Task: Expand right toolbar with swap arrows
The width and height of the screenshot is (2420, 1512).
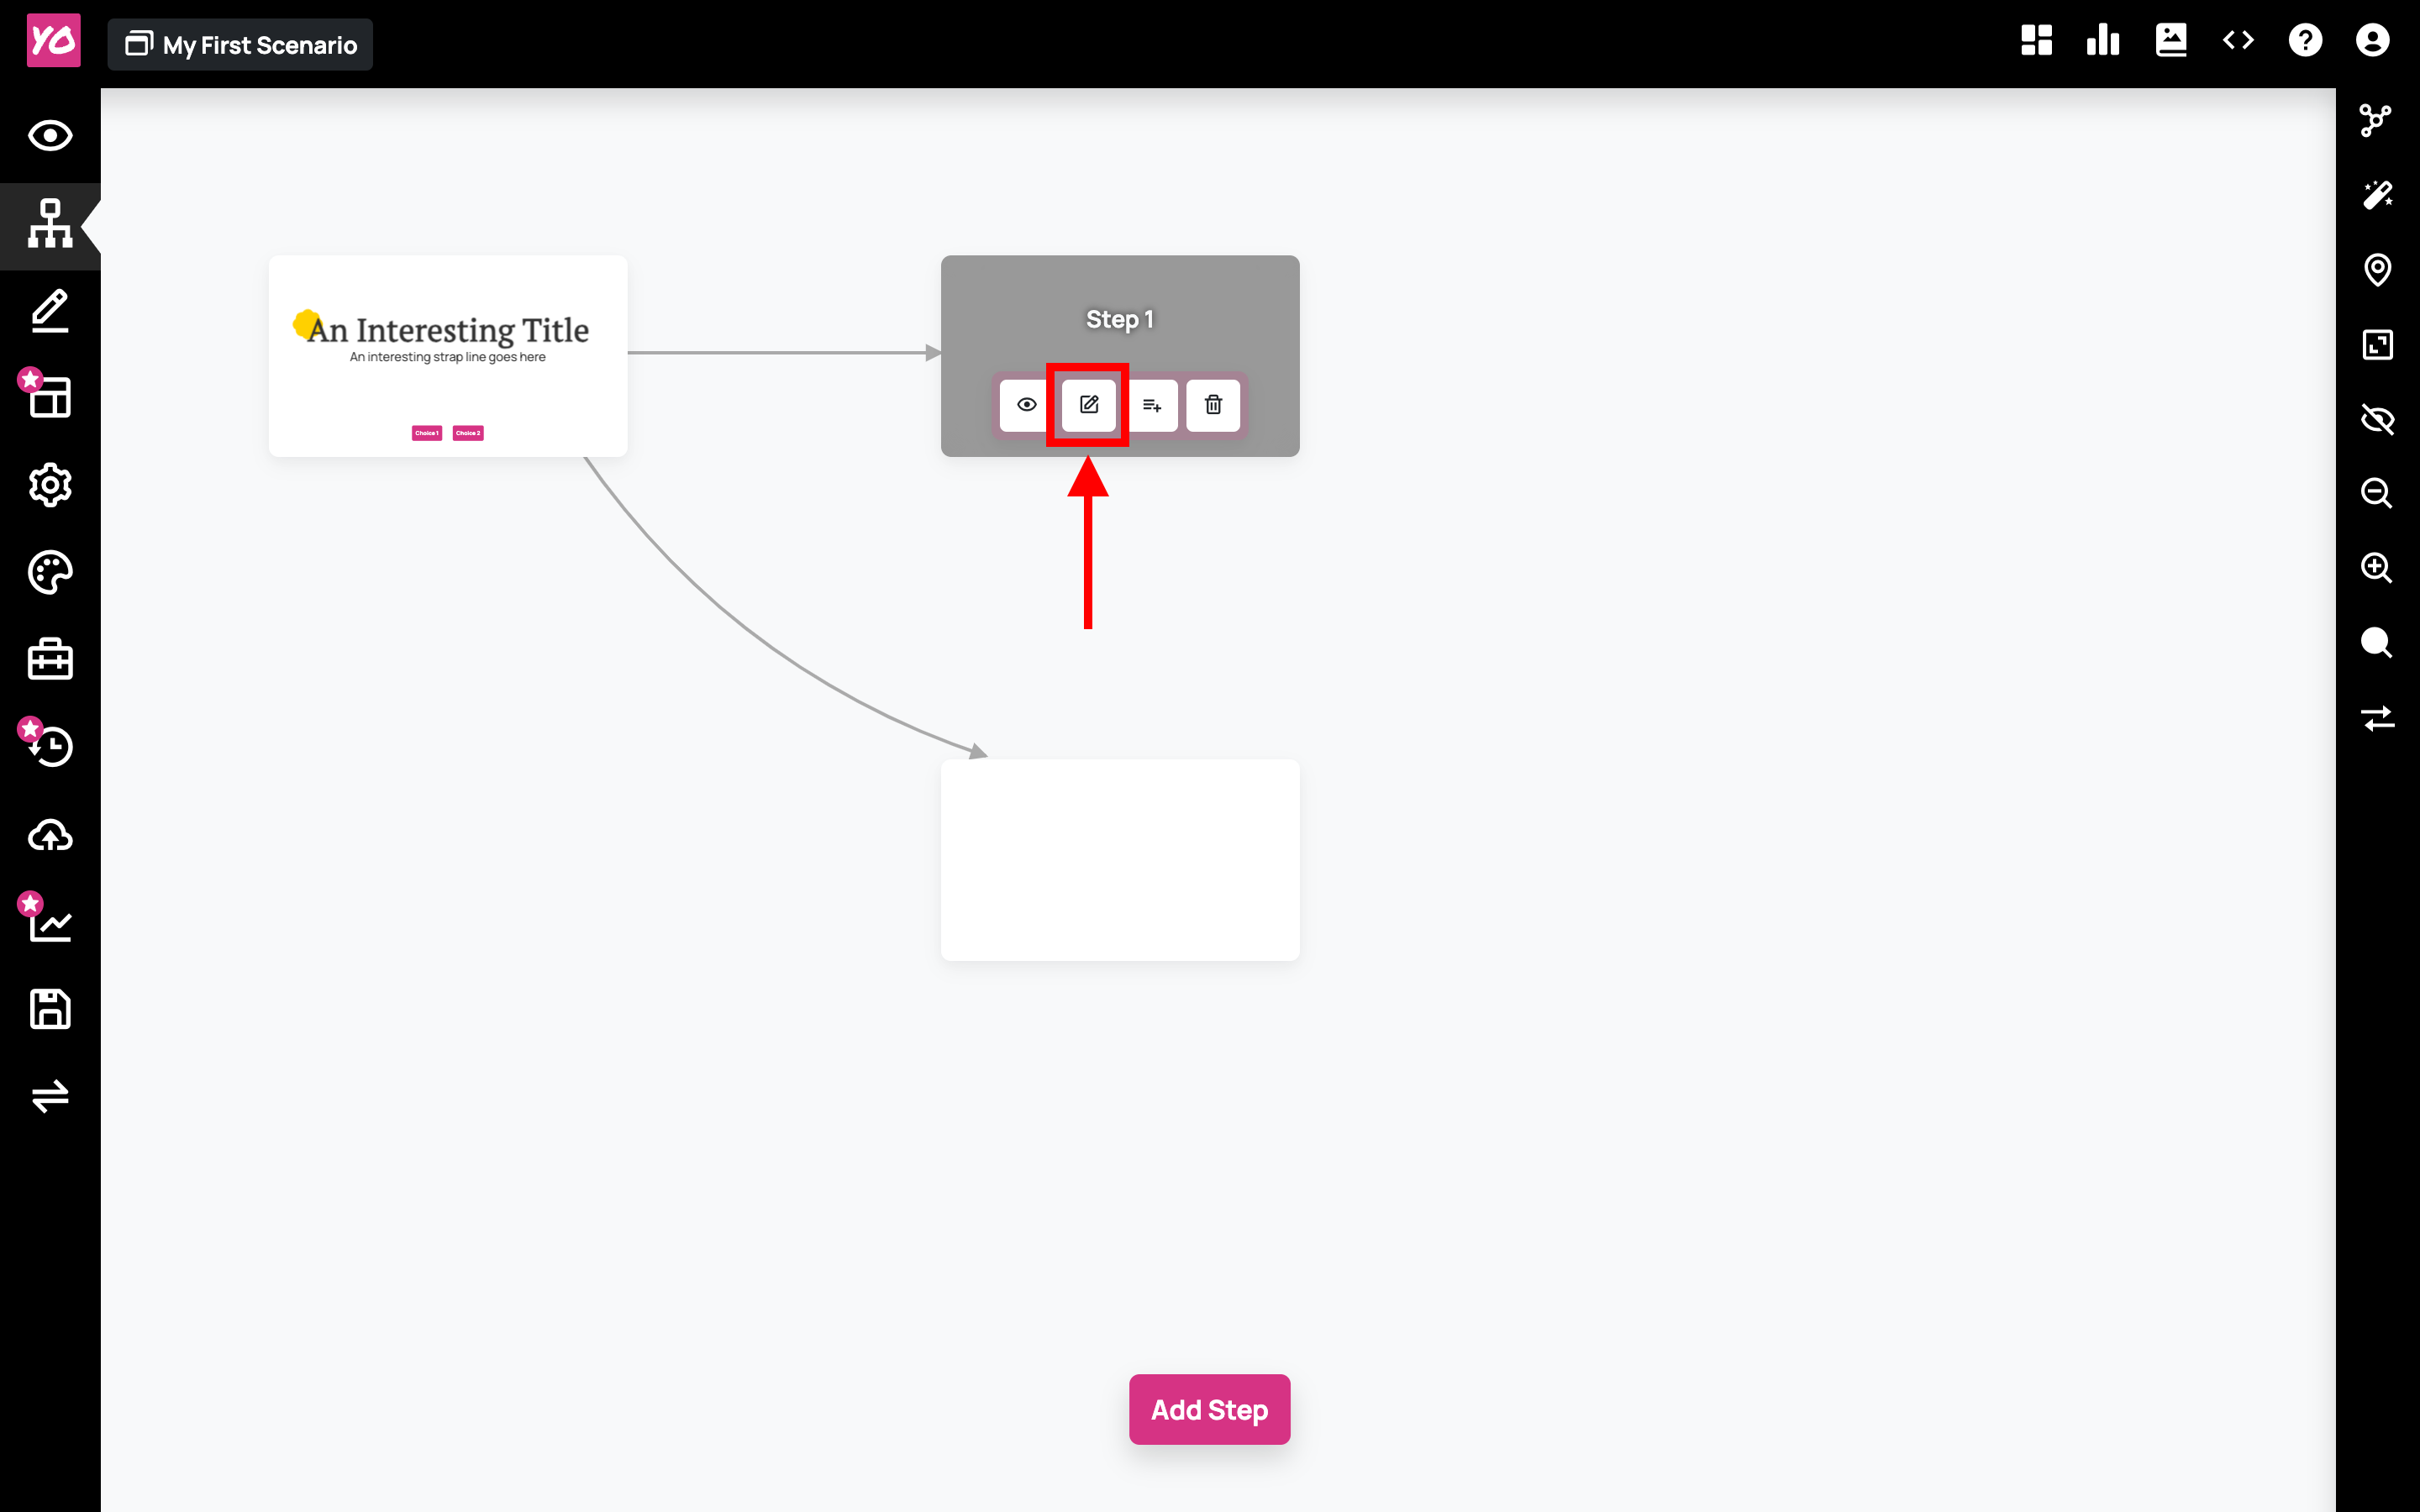Action: pos(2377,718)
